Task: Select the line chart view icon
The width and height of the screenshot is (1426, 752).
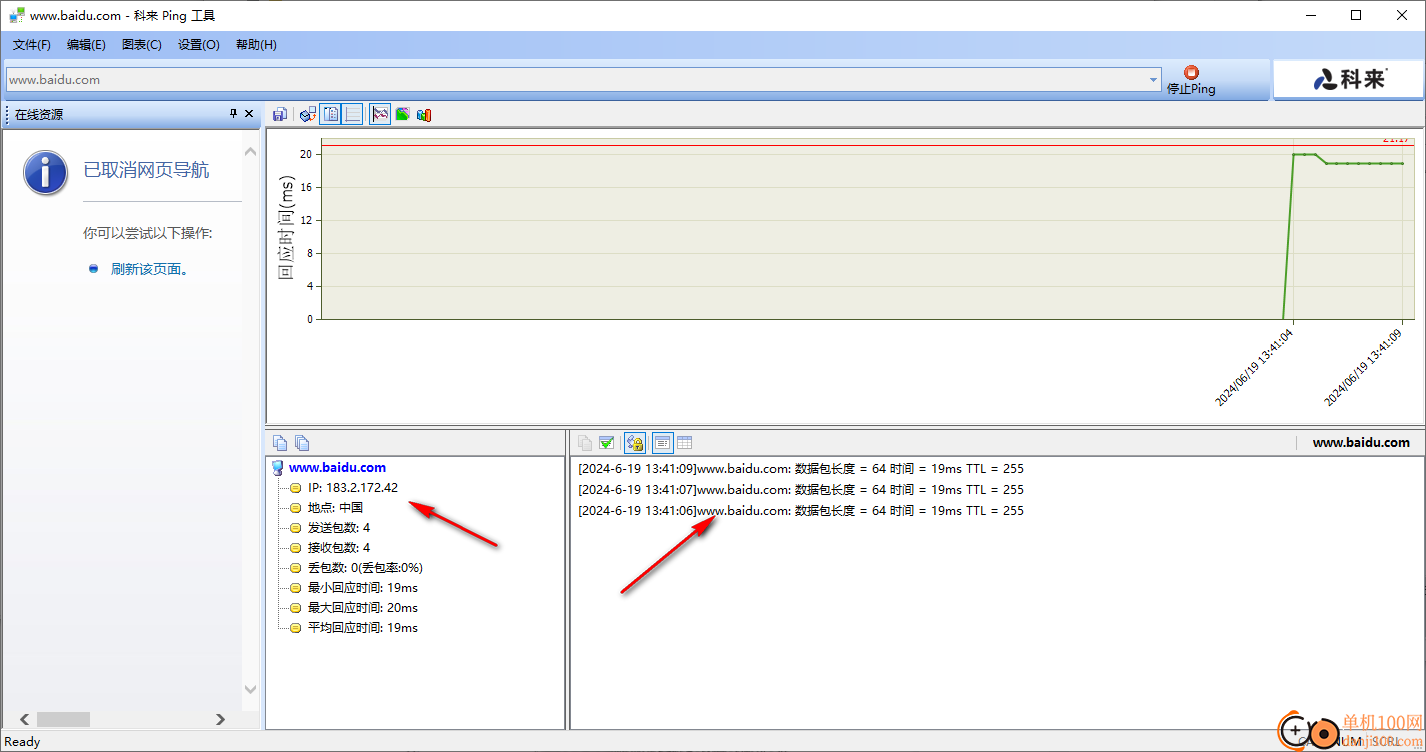Action: 380,115
